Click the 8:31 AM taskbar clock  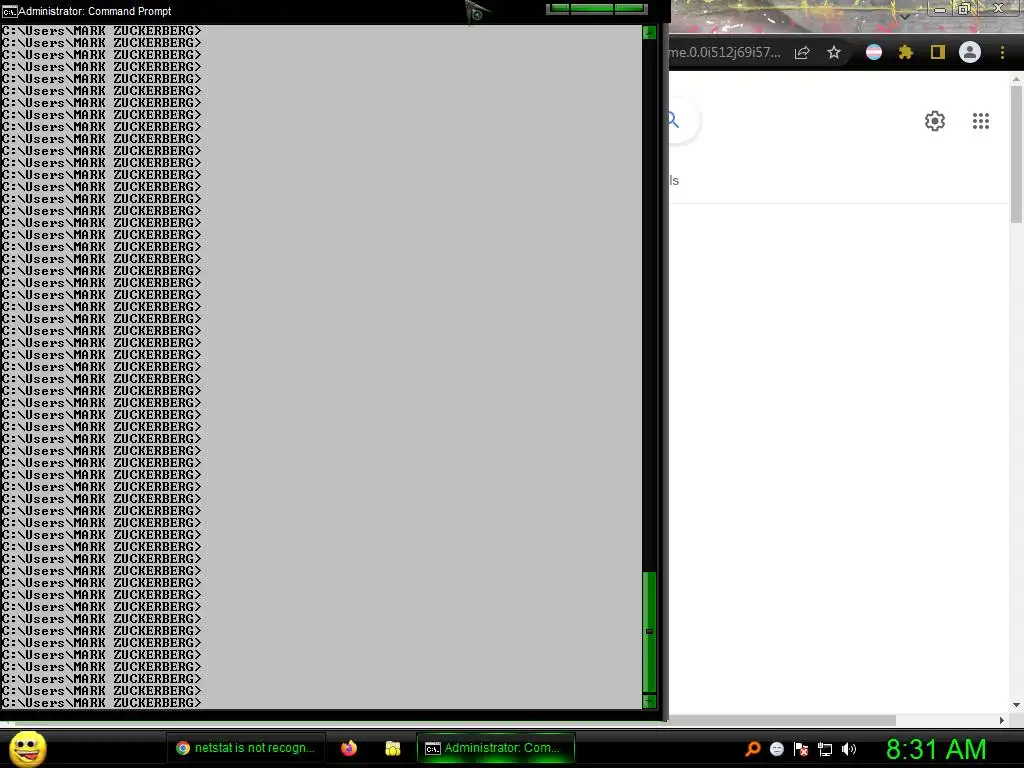936,749
